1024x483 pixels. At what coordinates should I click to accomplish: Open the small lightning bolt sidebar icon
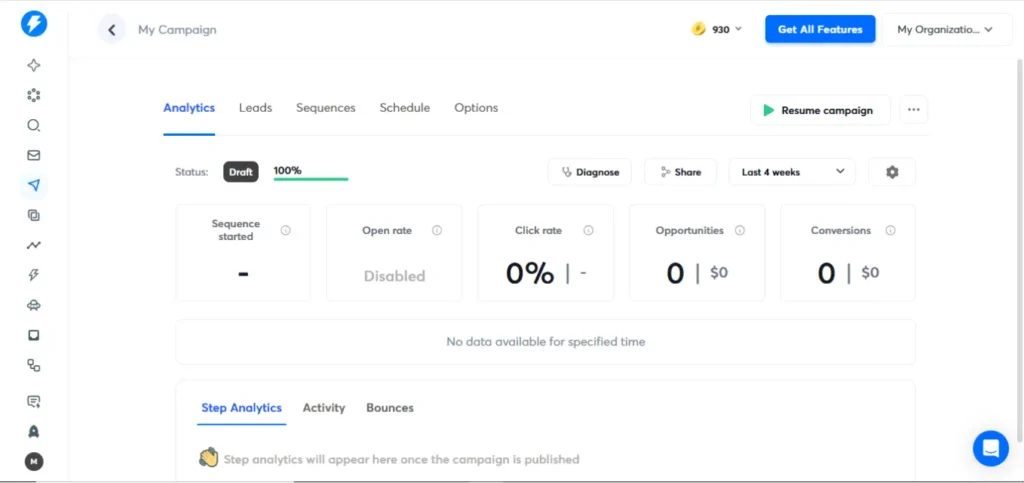click(34, 275)
